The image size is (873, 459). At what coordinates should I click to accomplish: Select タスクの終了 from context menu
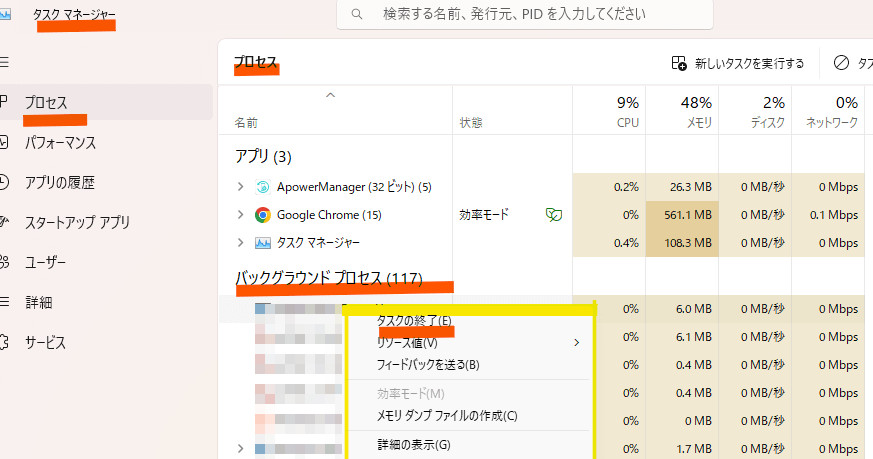tap(414, 321)
